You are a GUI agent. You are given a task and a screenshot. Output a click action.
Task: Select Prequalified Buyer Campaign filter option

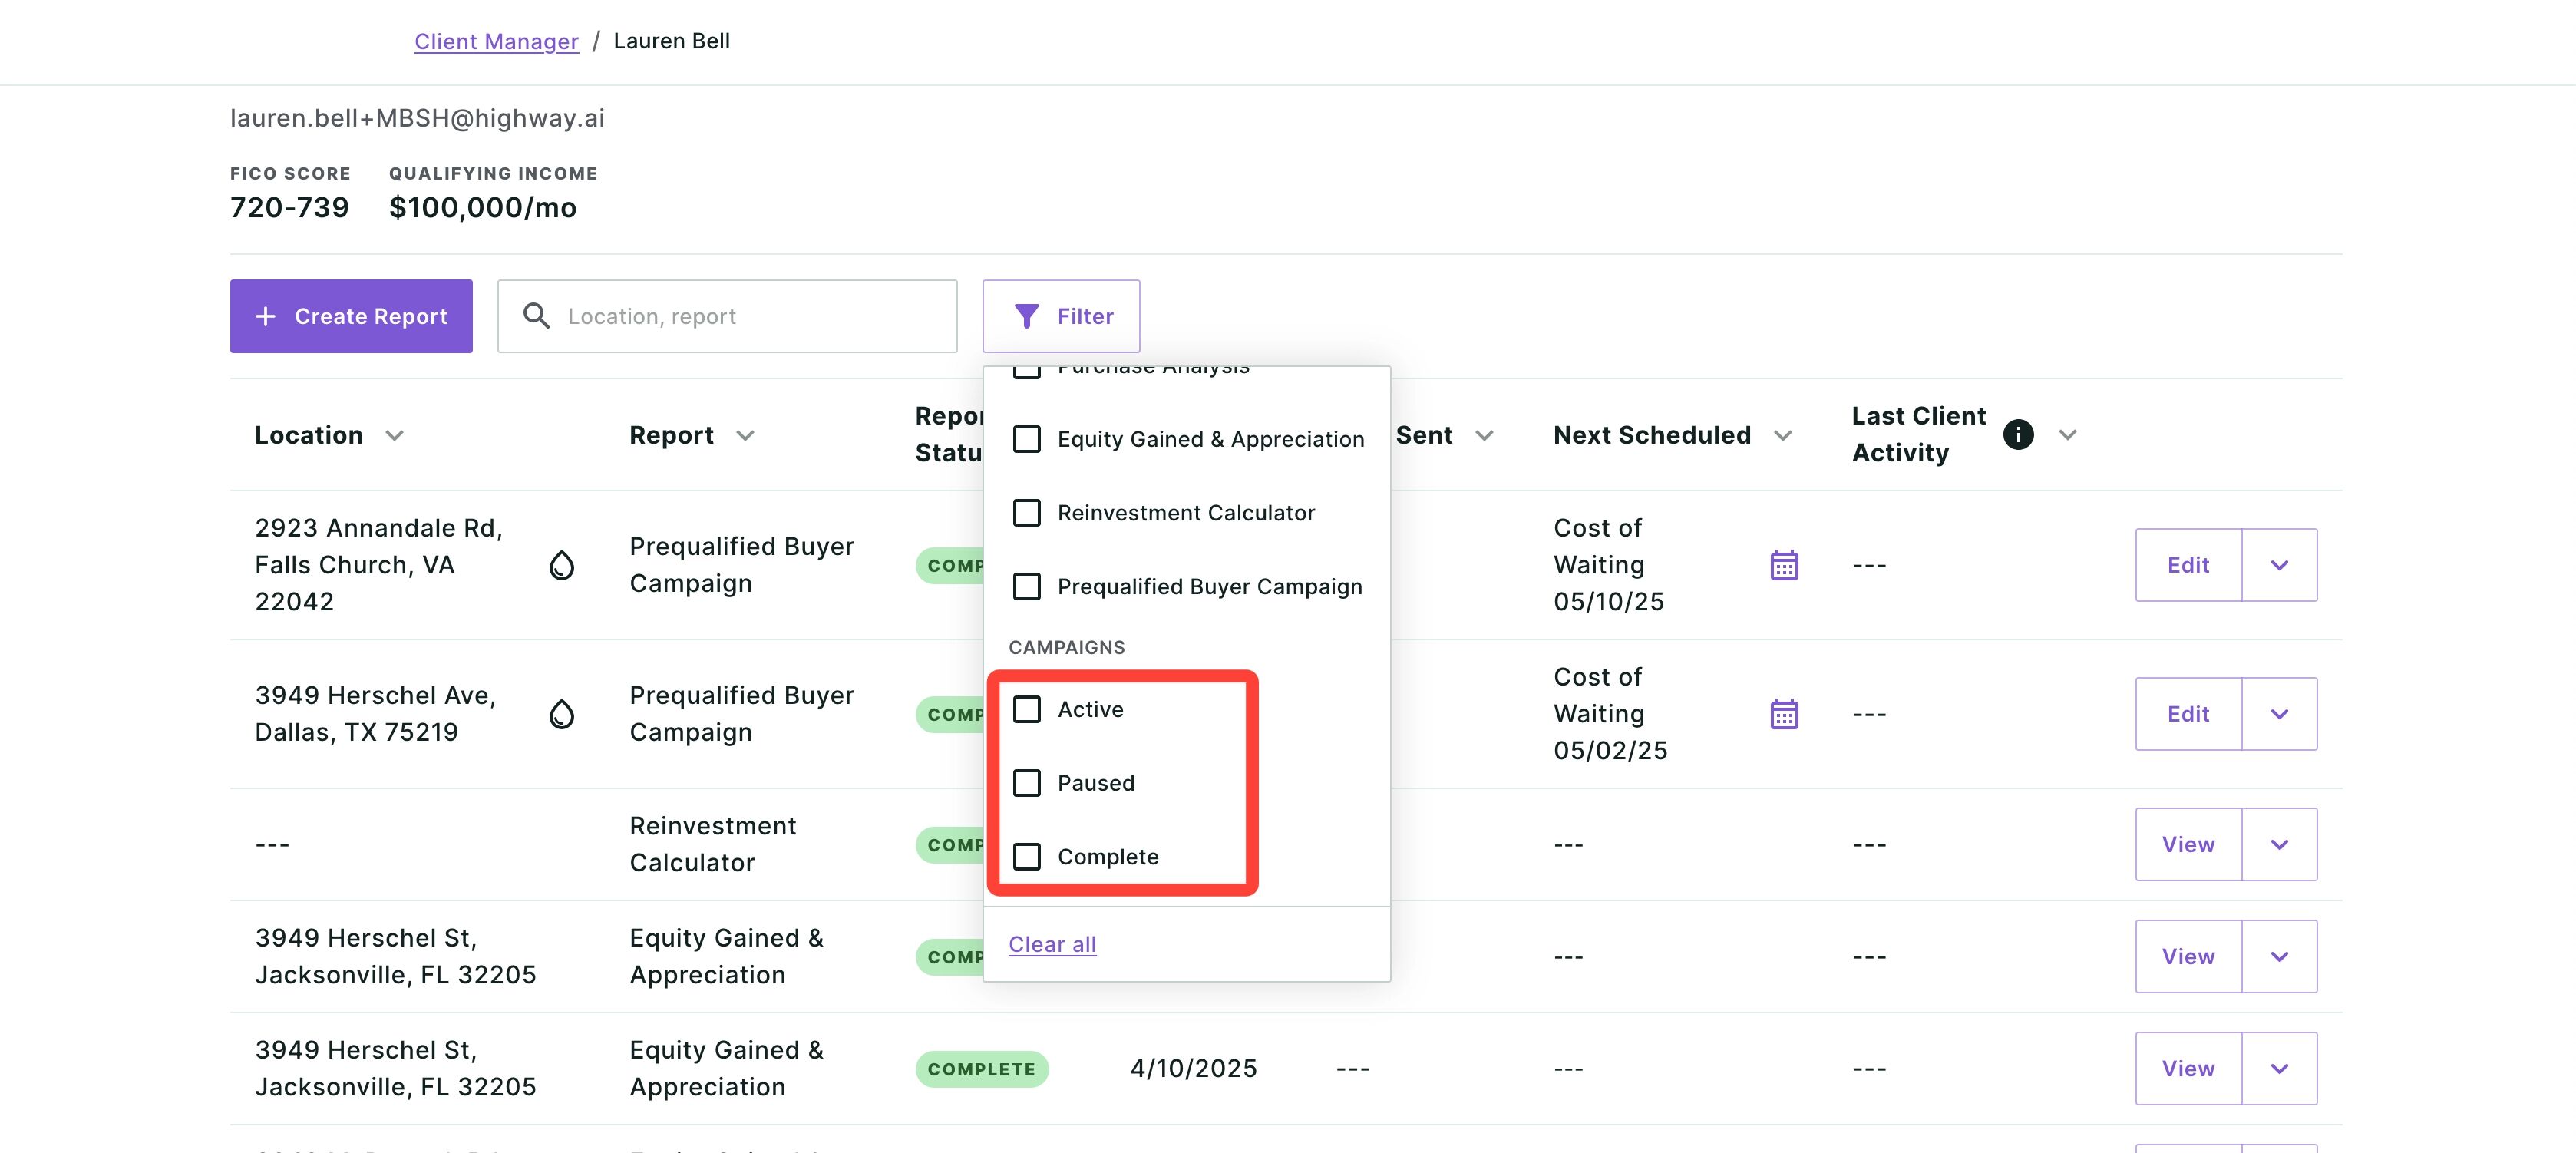(x=1209, y=586)
